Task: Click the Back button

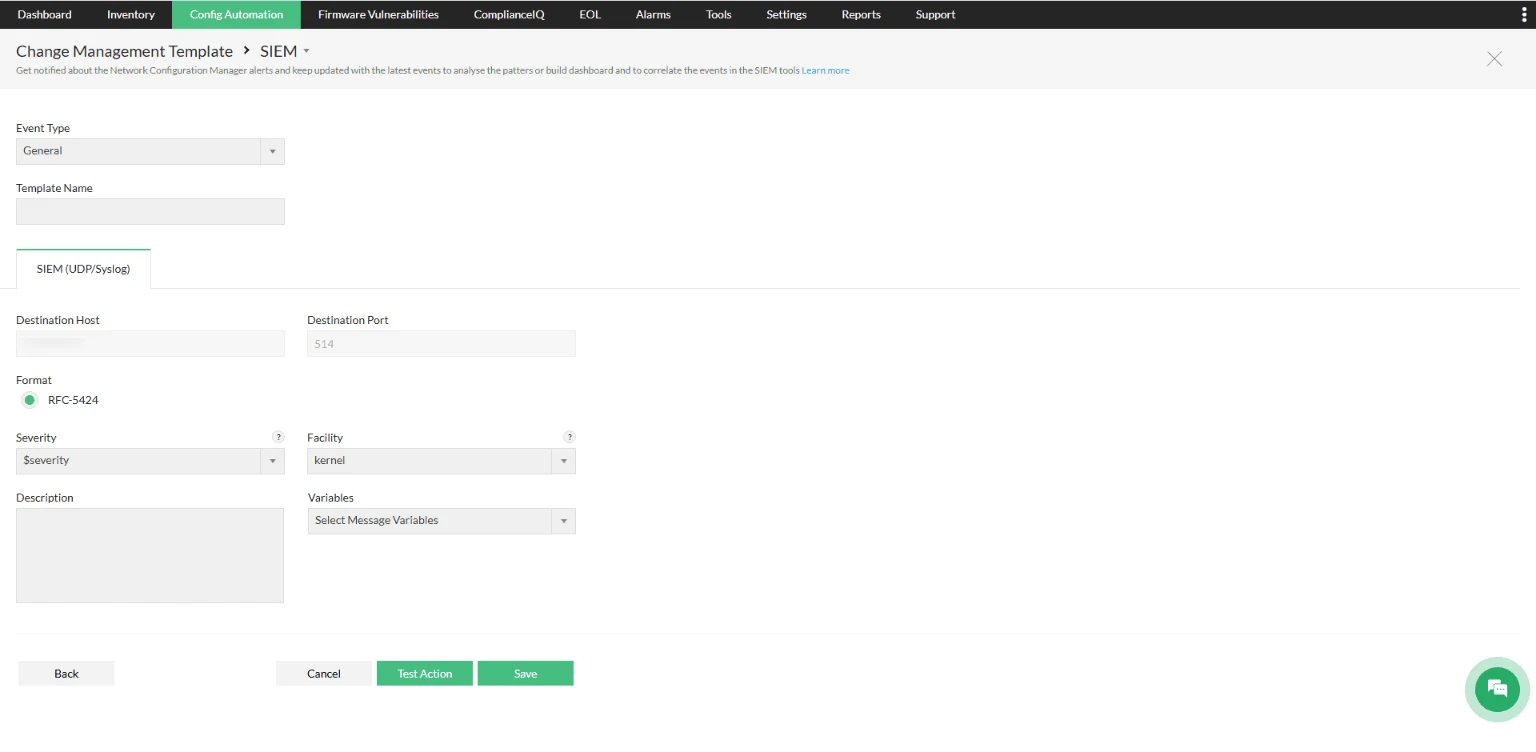Action: [66, 673]
